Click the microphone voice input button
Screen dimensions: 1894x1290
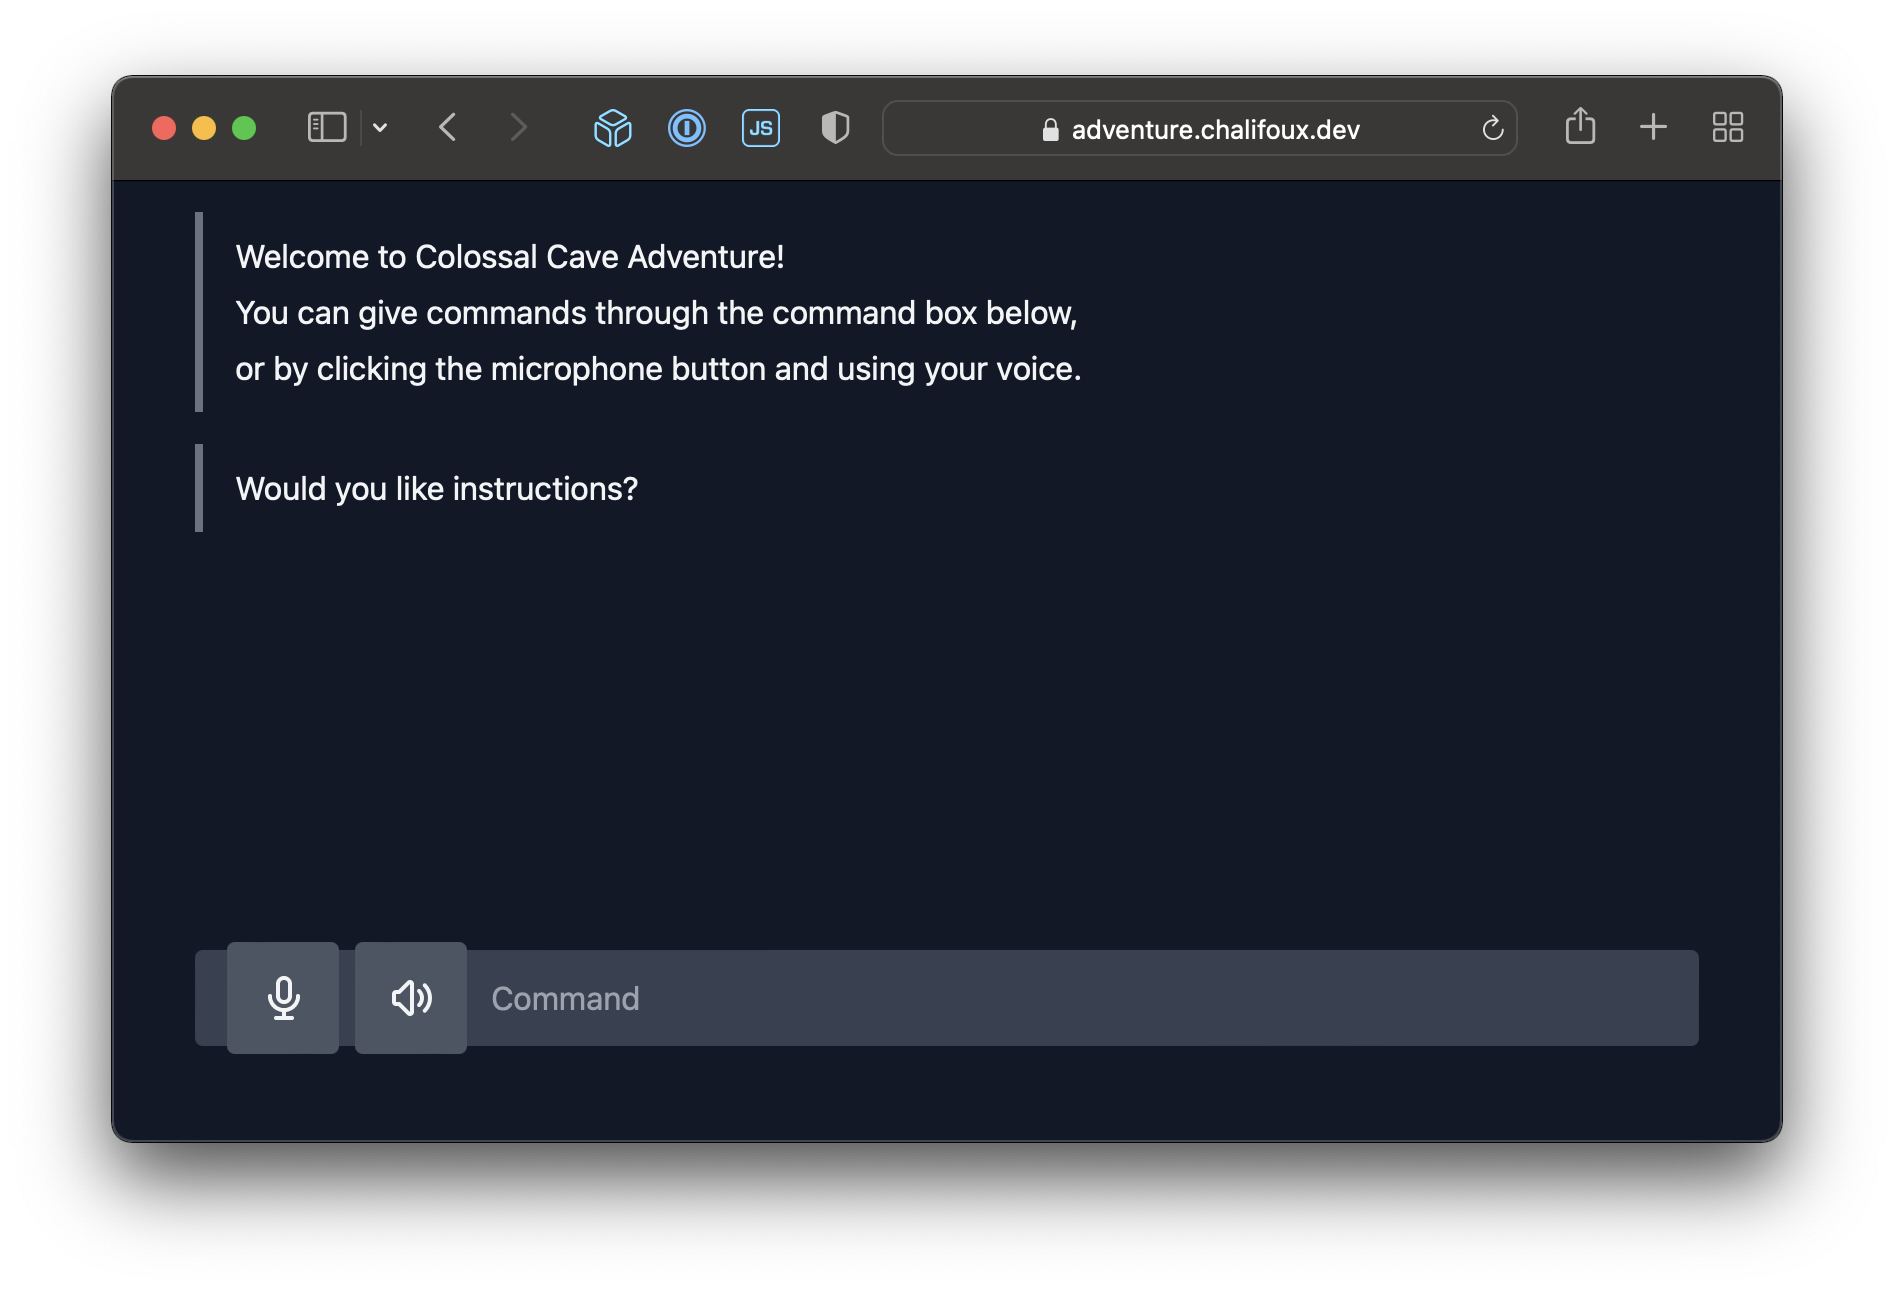pos(283,997)
